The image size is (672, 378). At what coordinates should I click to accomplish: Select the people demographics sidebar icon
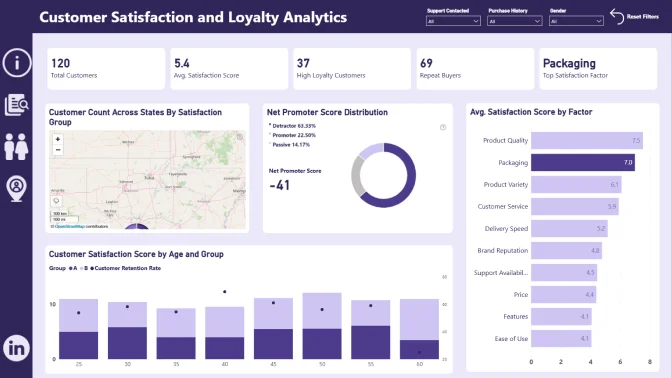pos(16,147)
